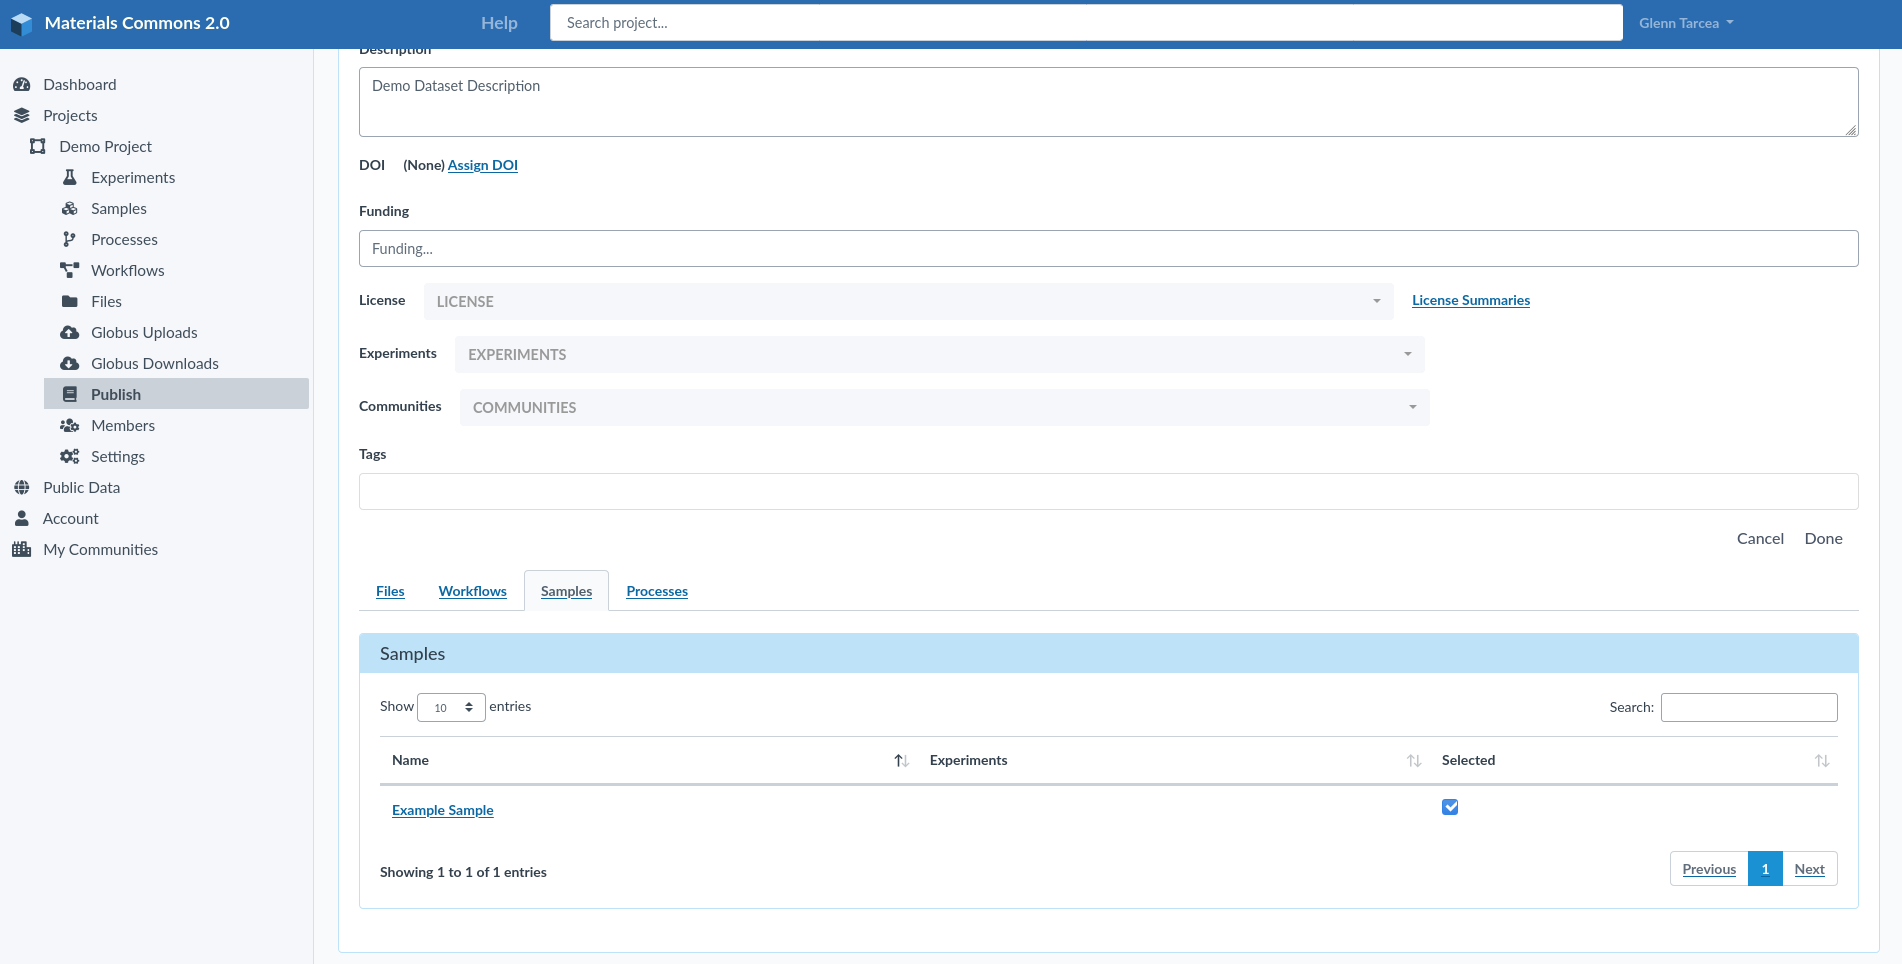Click into the Funding input field

click(1108, 249)
